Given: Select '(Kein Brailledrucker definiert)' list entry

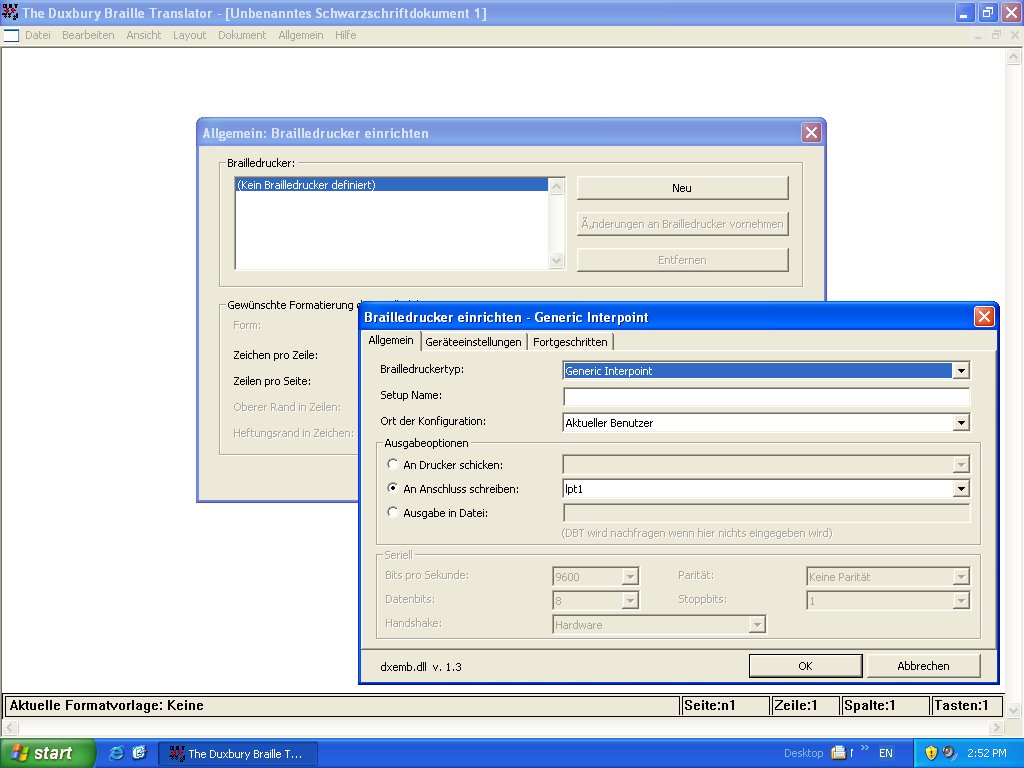Looking at the screenshot, I should pyautogui.click(x=391, y=185).
